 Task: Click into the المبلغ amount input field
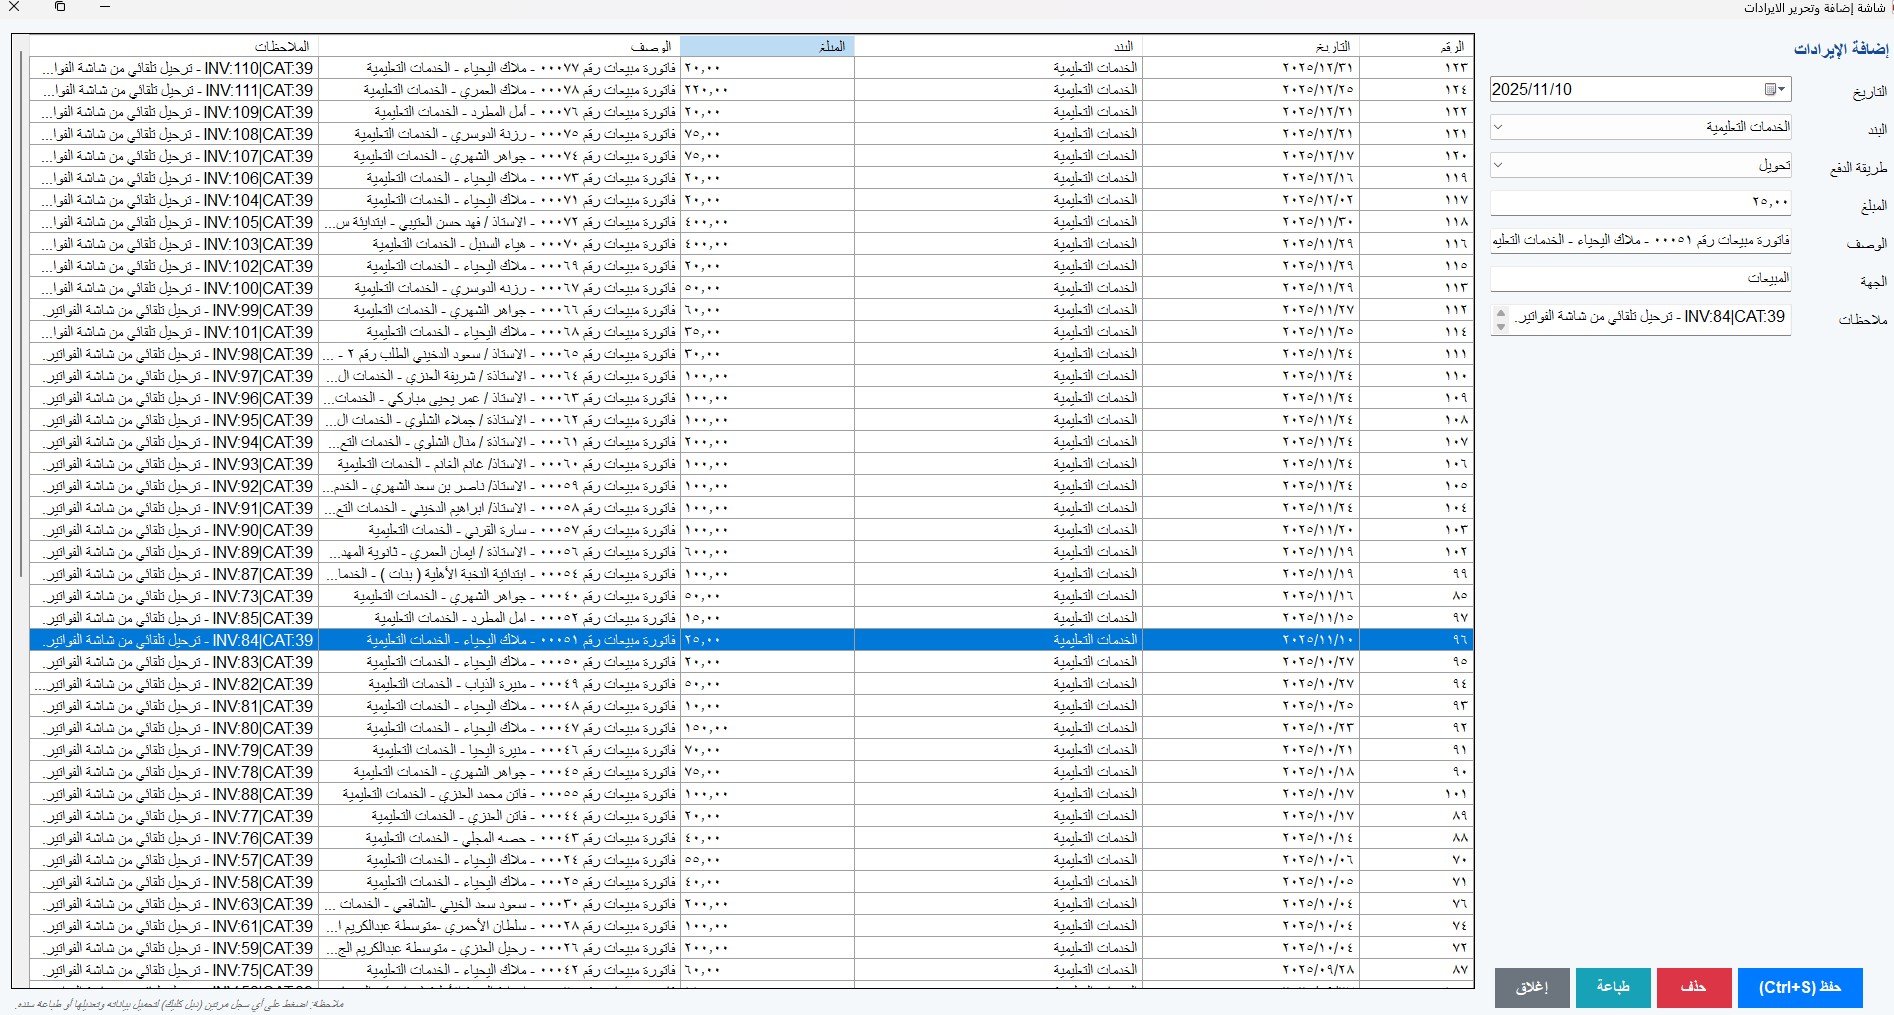coord(1640,202)
